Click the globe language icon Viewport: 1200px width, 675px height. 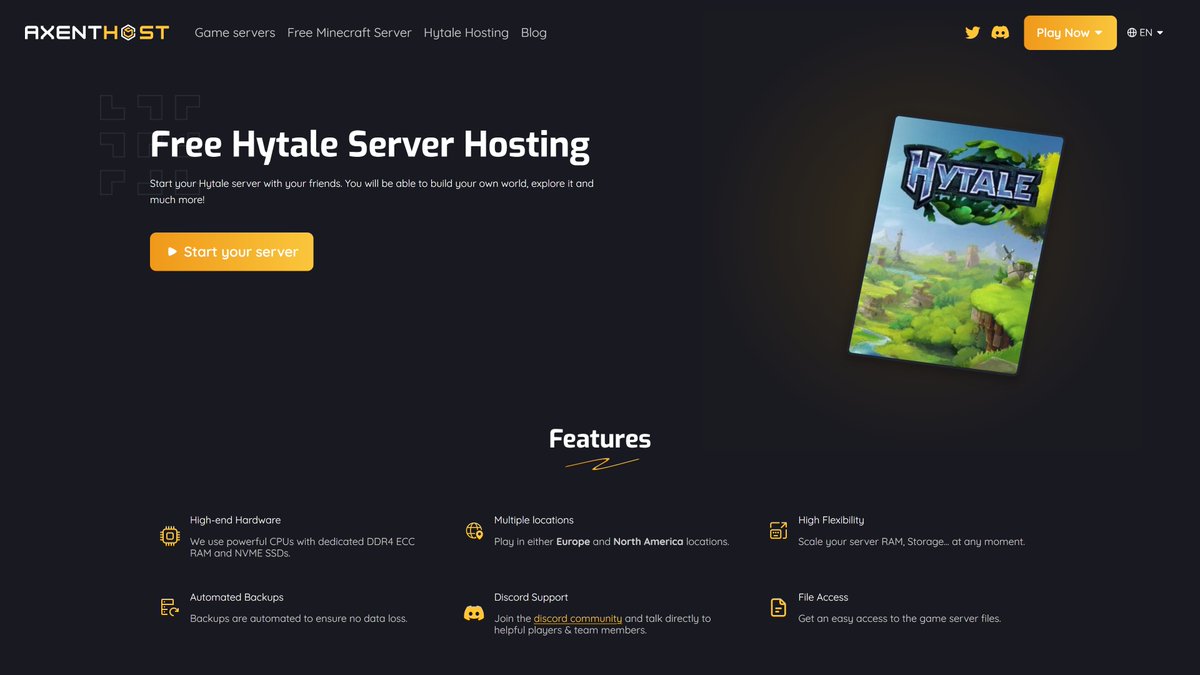(x=1132, y=32)
